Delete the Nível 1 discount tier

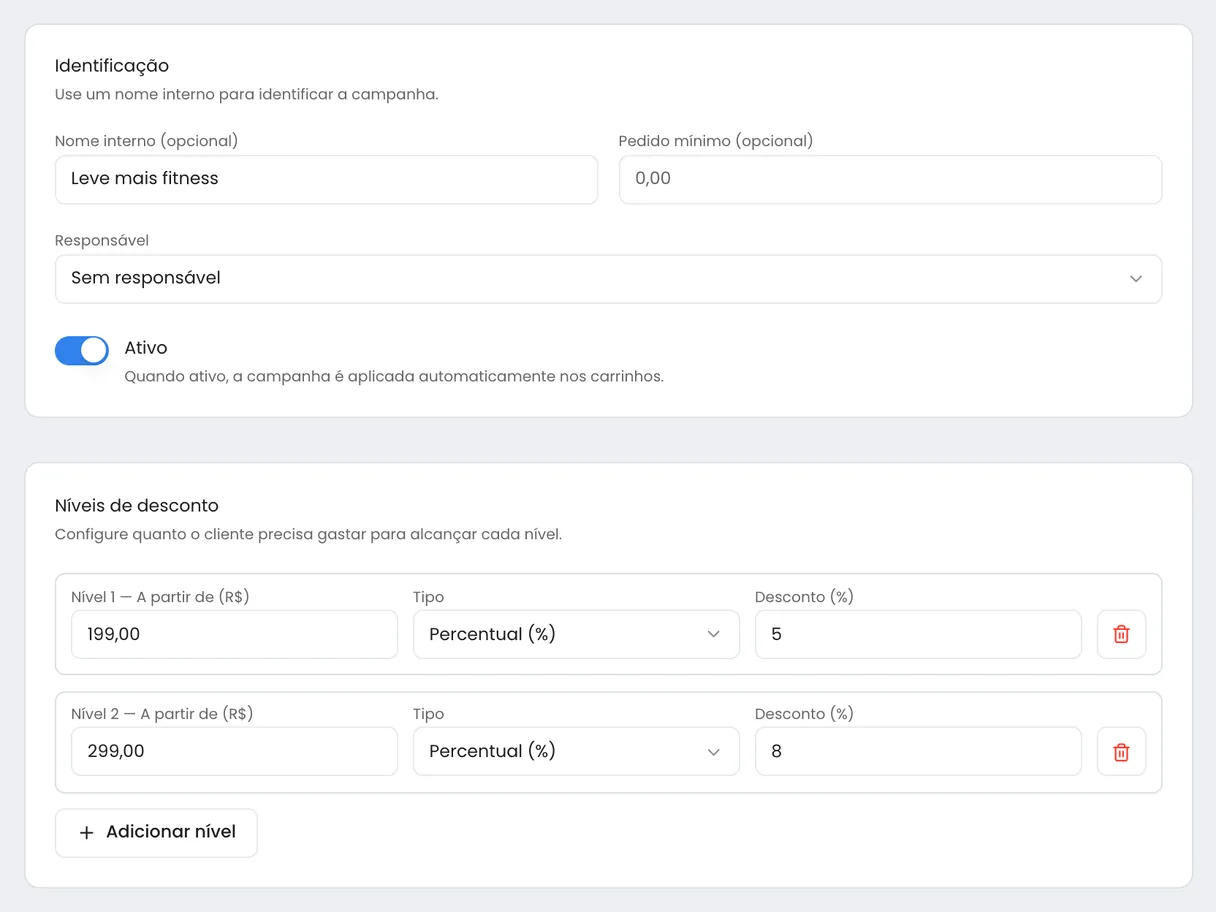(1121, 634)
